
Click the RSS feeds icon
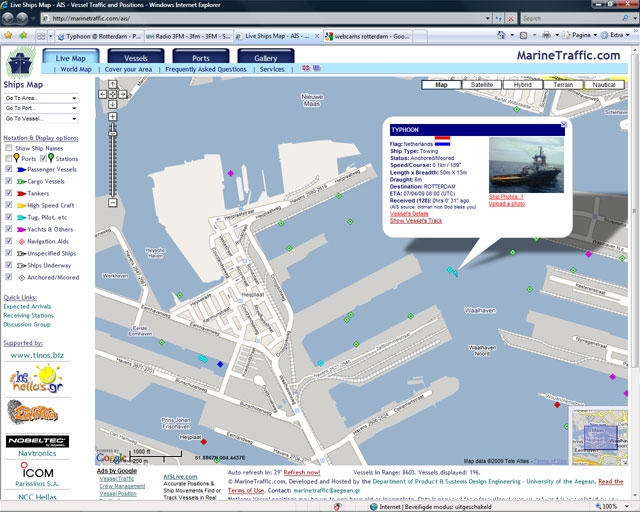(x=523, y=36)
